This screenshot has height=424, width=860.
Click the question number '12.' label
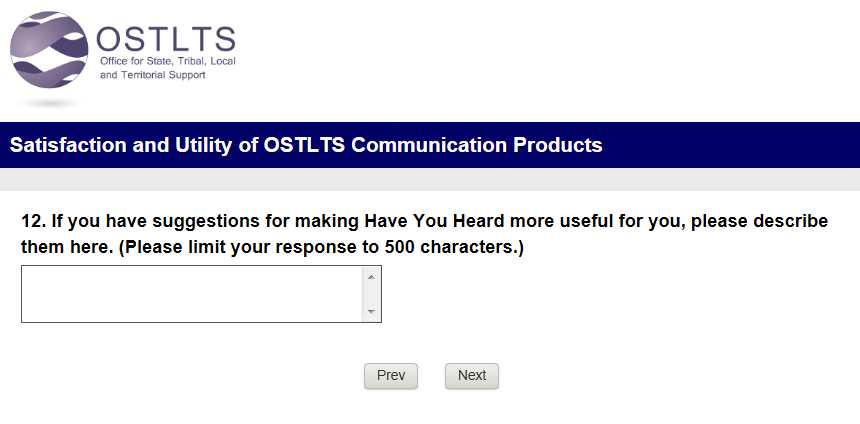(x=34, y=221)
